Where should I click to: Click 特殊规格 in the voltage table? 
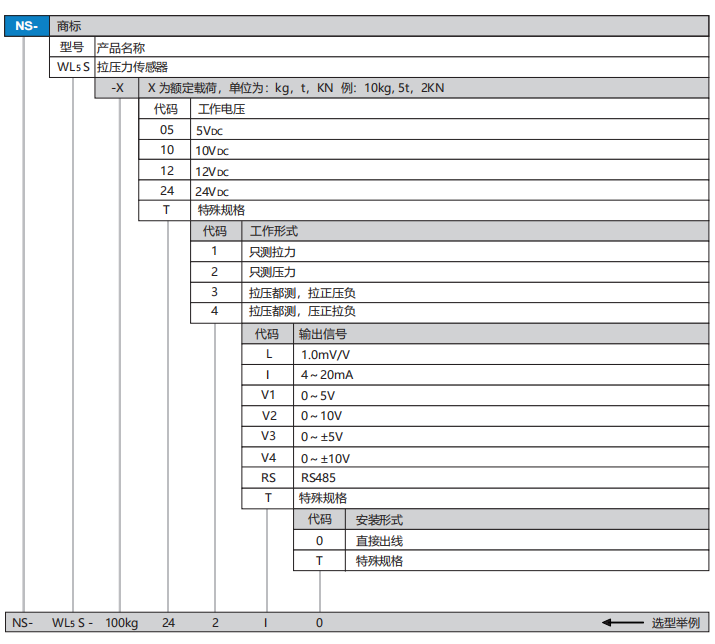222,210
